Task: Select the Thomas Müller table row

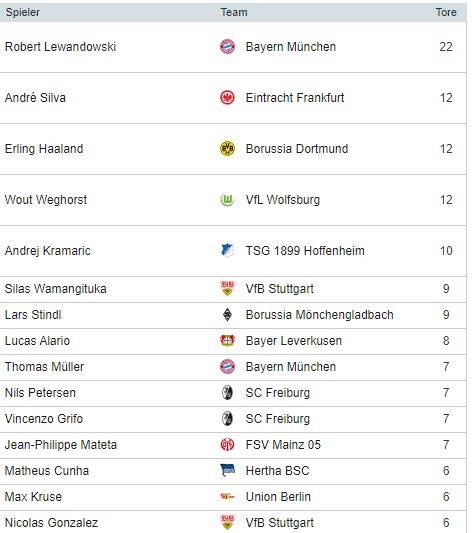Action: 233,367
